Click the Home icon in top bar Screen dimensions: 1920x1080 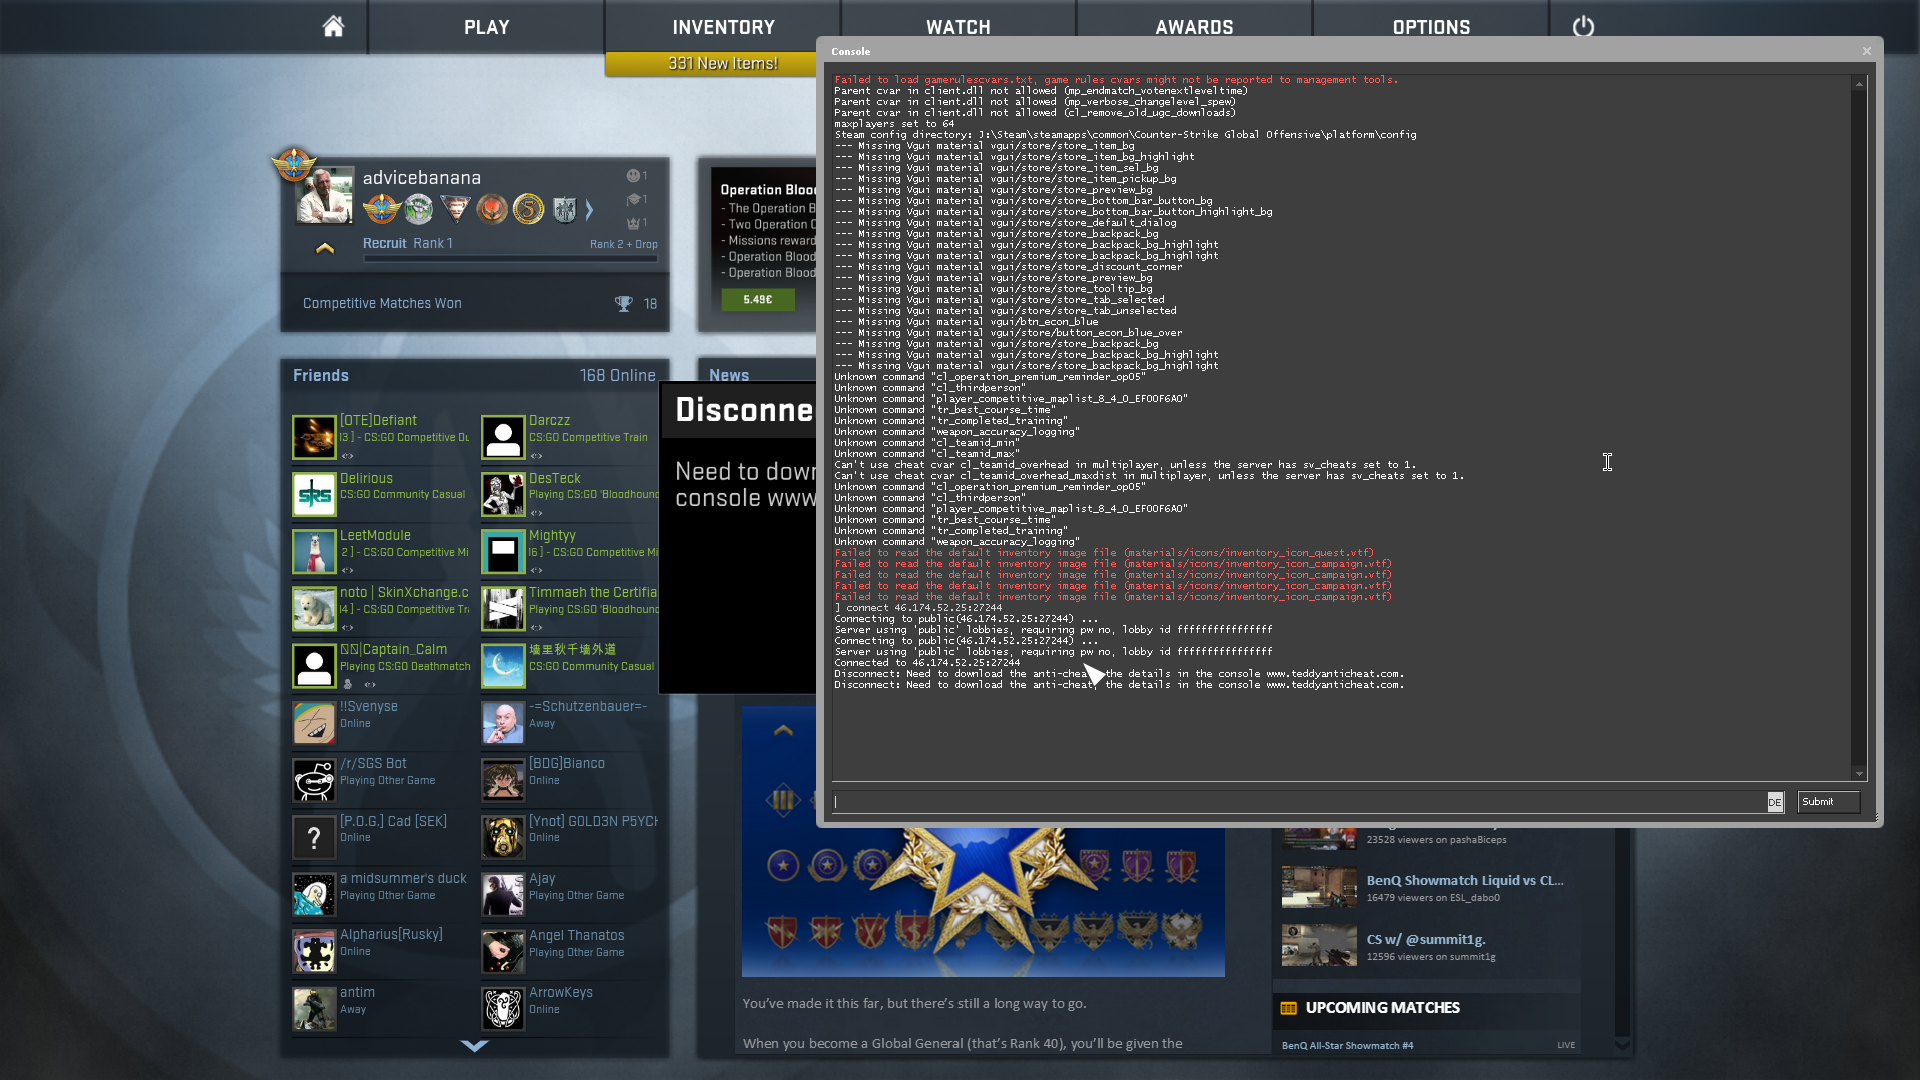[x=333, y=27]
